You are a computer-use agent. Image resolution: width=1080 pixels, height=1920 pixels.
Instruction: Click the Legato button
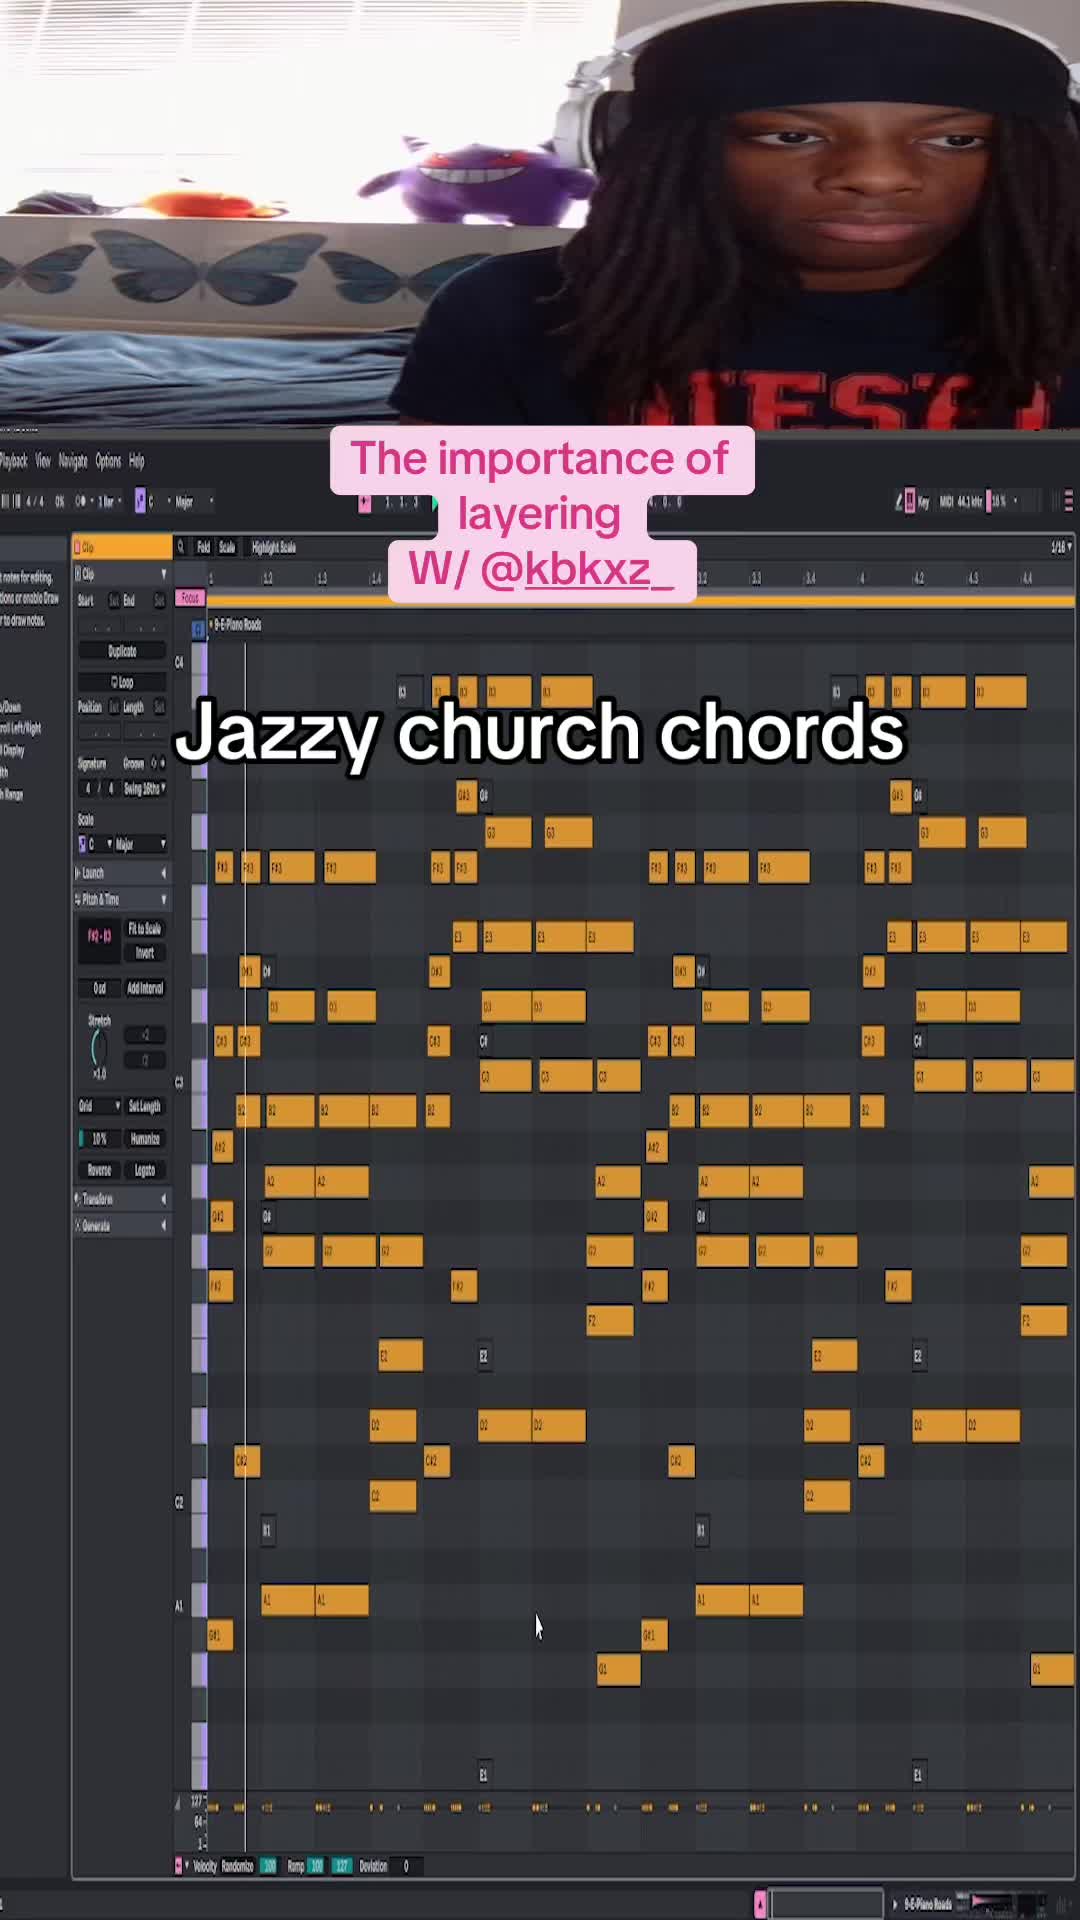[145, 1170]
